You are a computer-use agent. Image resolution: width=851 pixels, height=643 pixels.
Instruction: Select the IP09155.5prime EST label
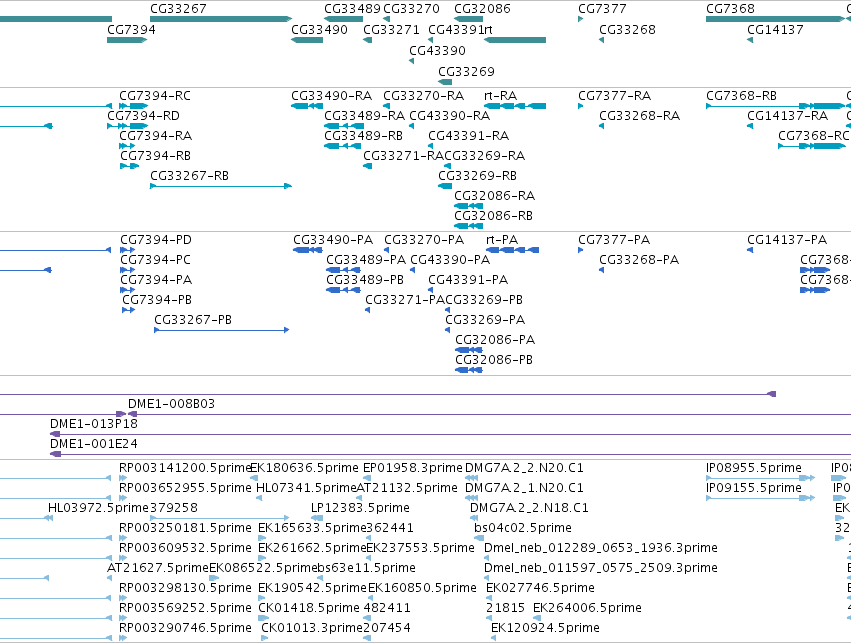(x=754, y=488)
